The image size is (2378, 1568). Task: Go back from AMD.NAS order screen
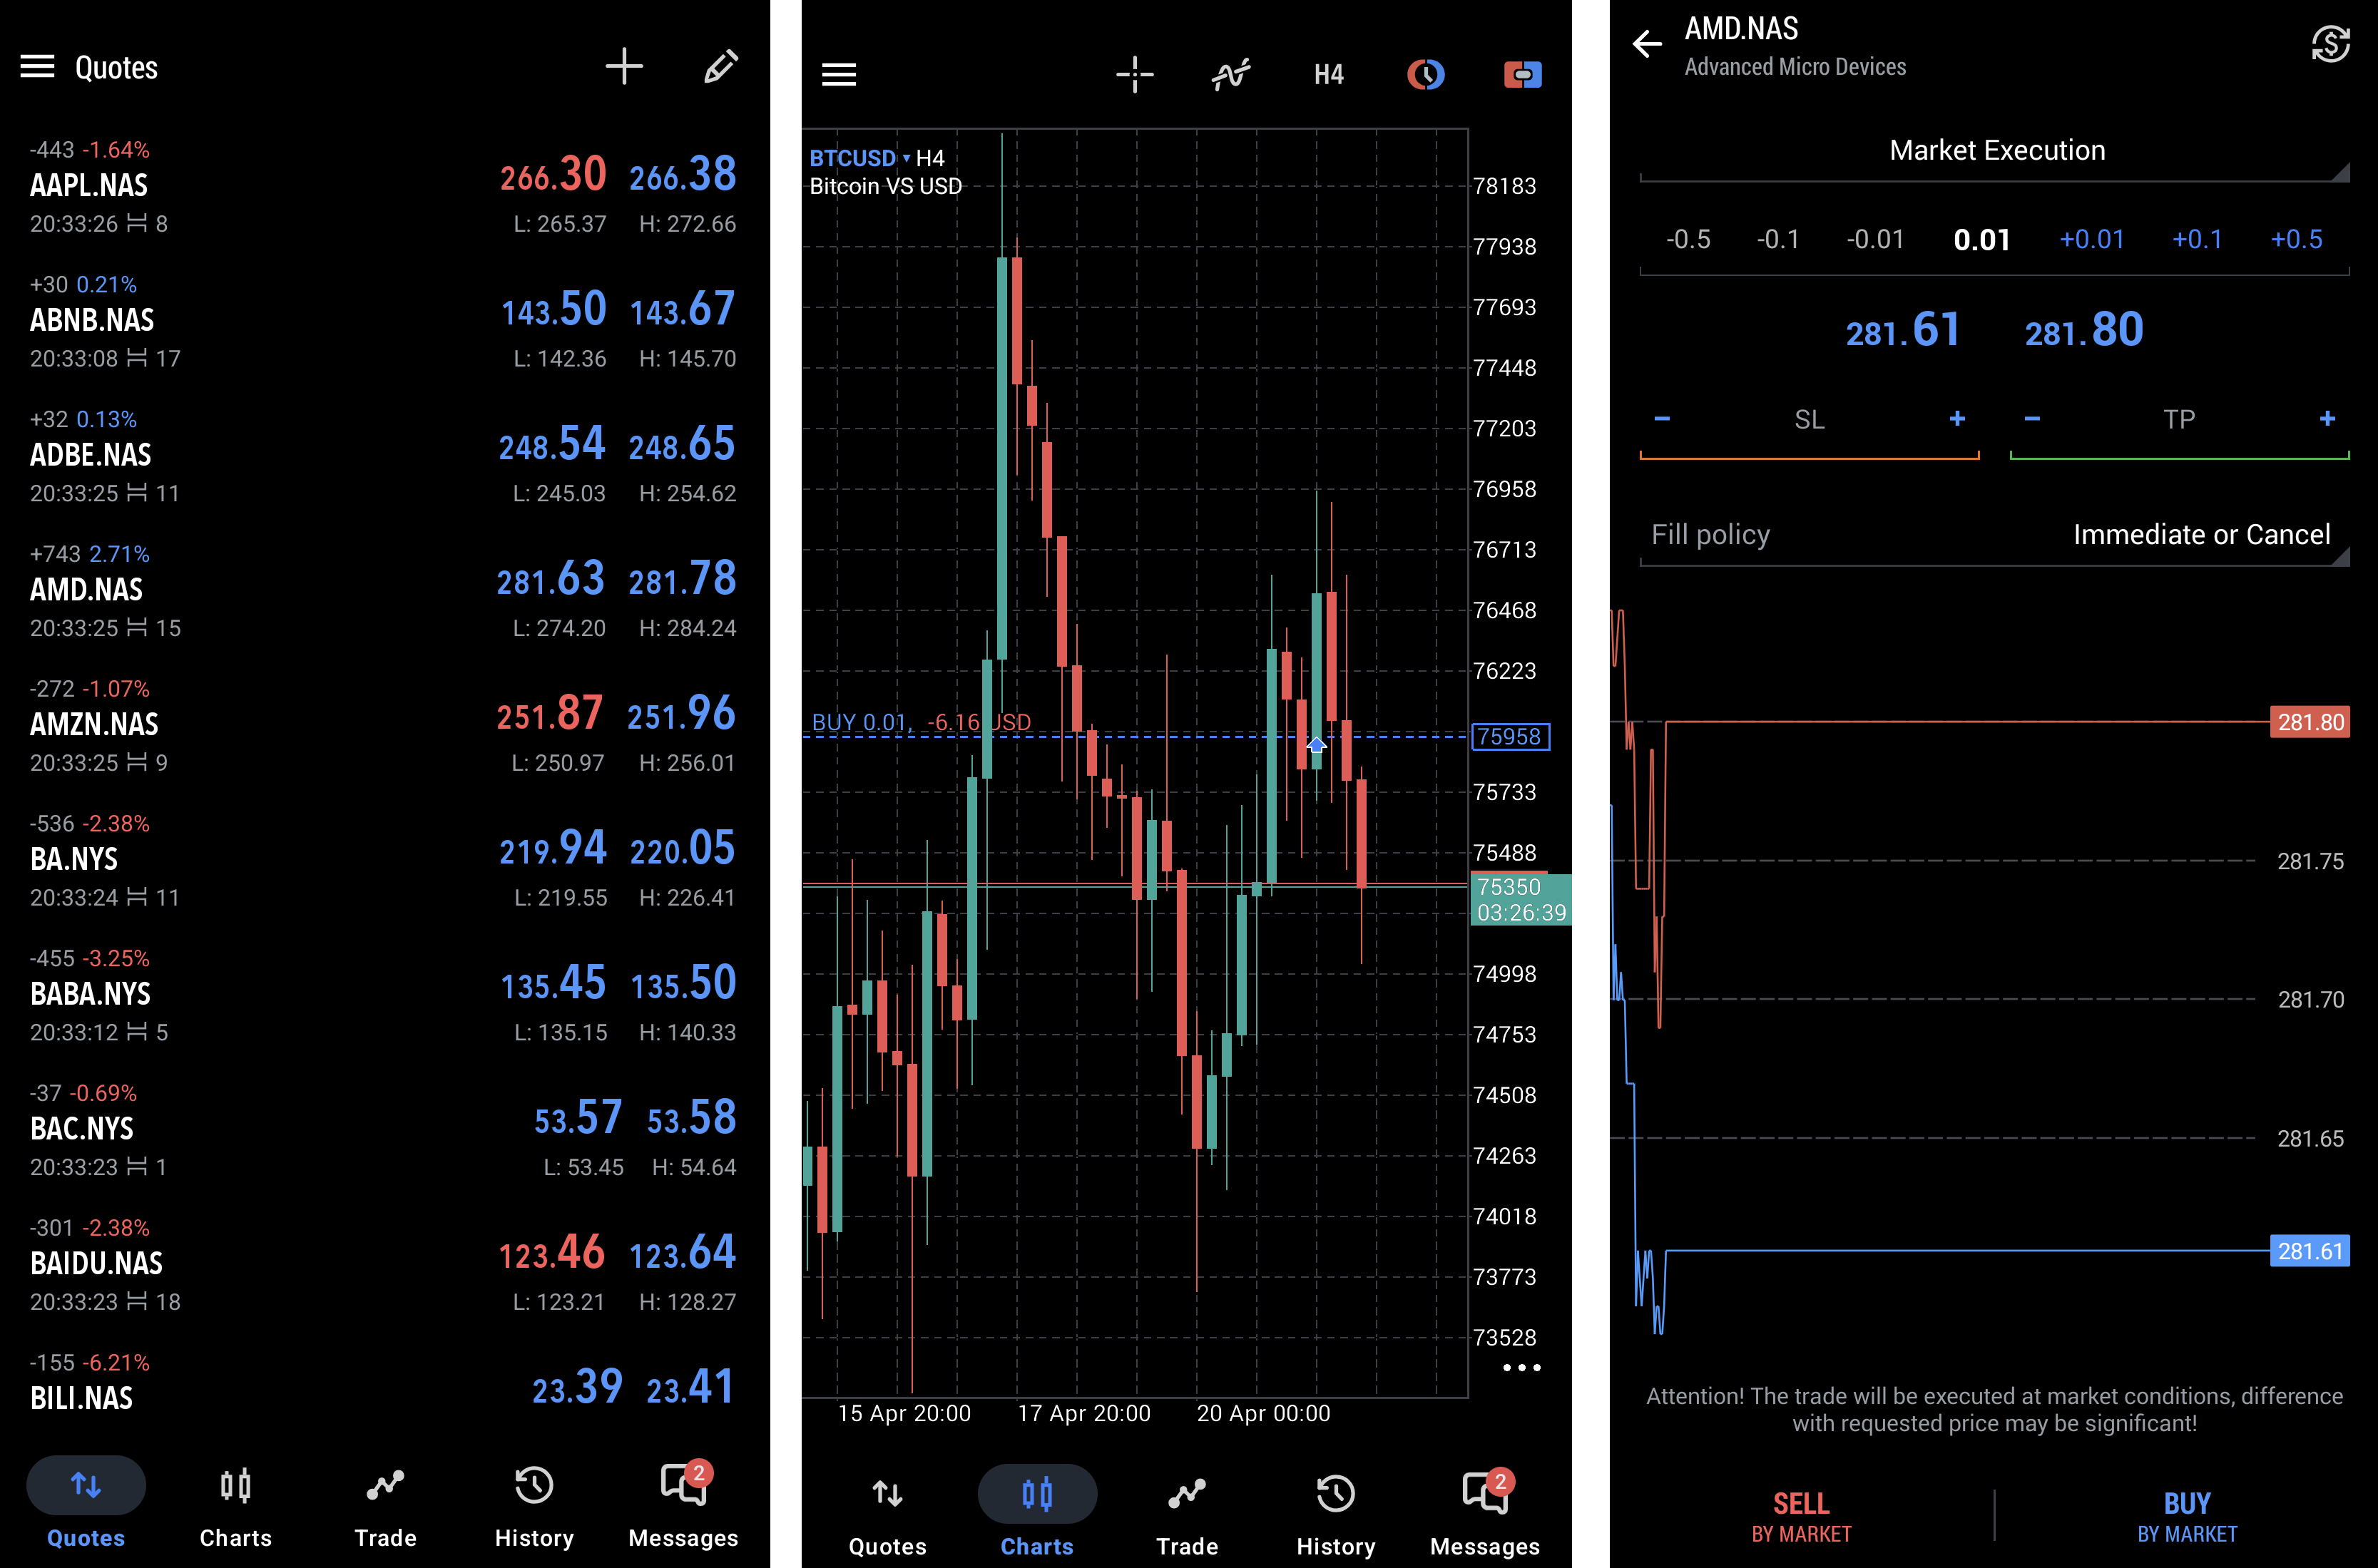pos(1647,44)
